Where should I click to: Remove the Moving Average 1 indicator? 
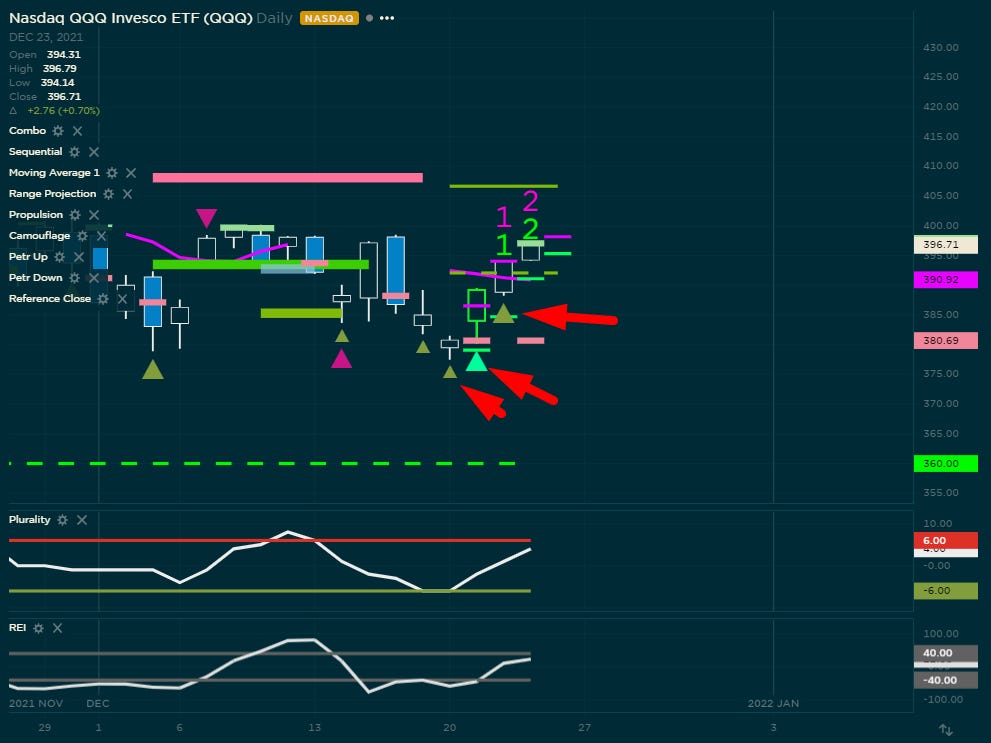coord(131,172)
